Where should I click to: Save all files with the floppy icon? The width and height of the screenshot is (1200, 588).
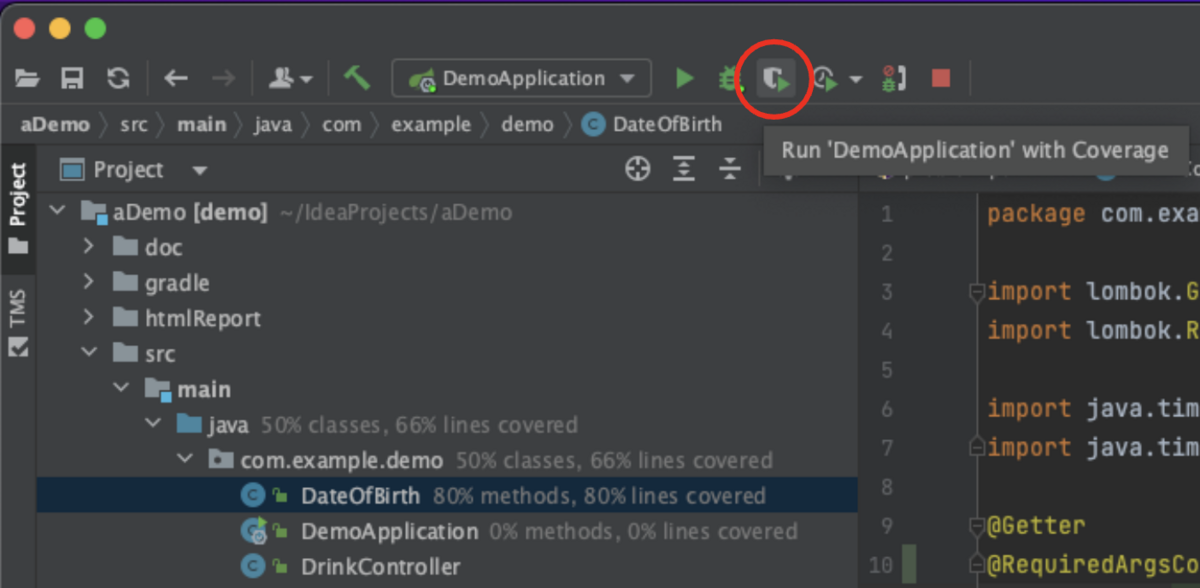72,78
